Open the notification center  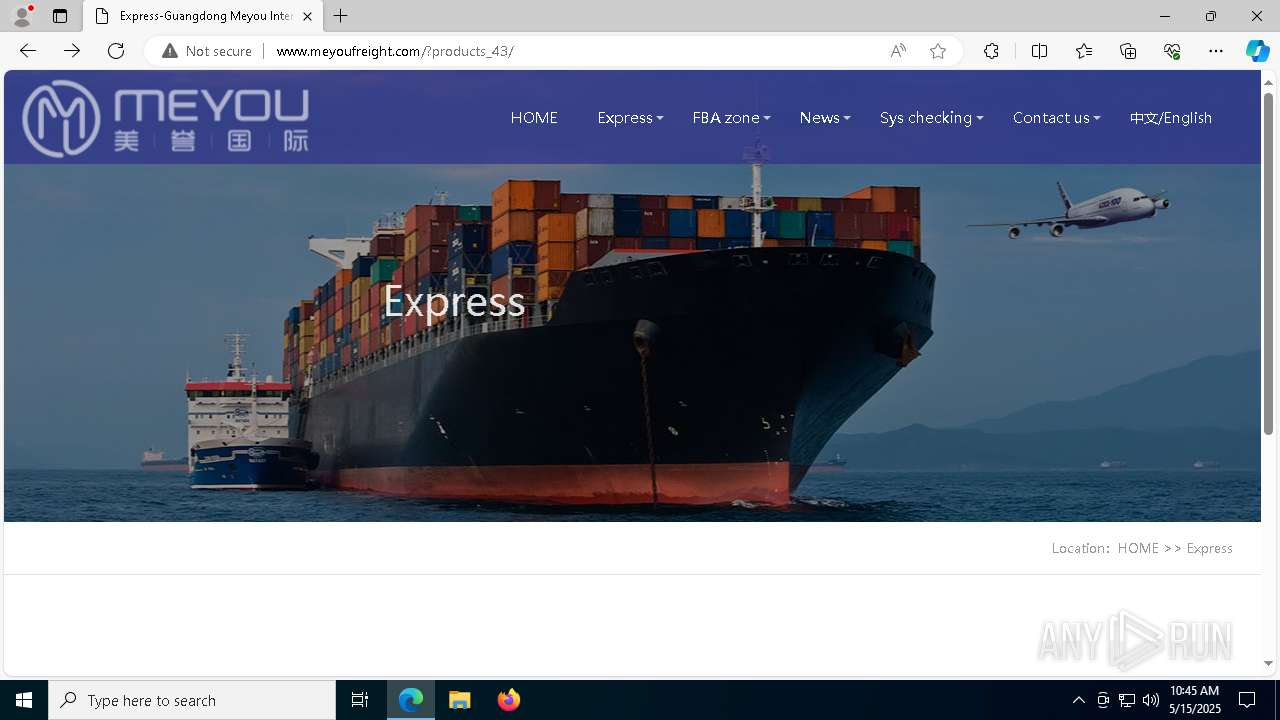(1247, 700)
